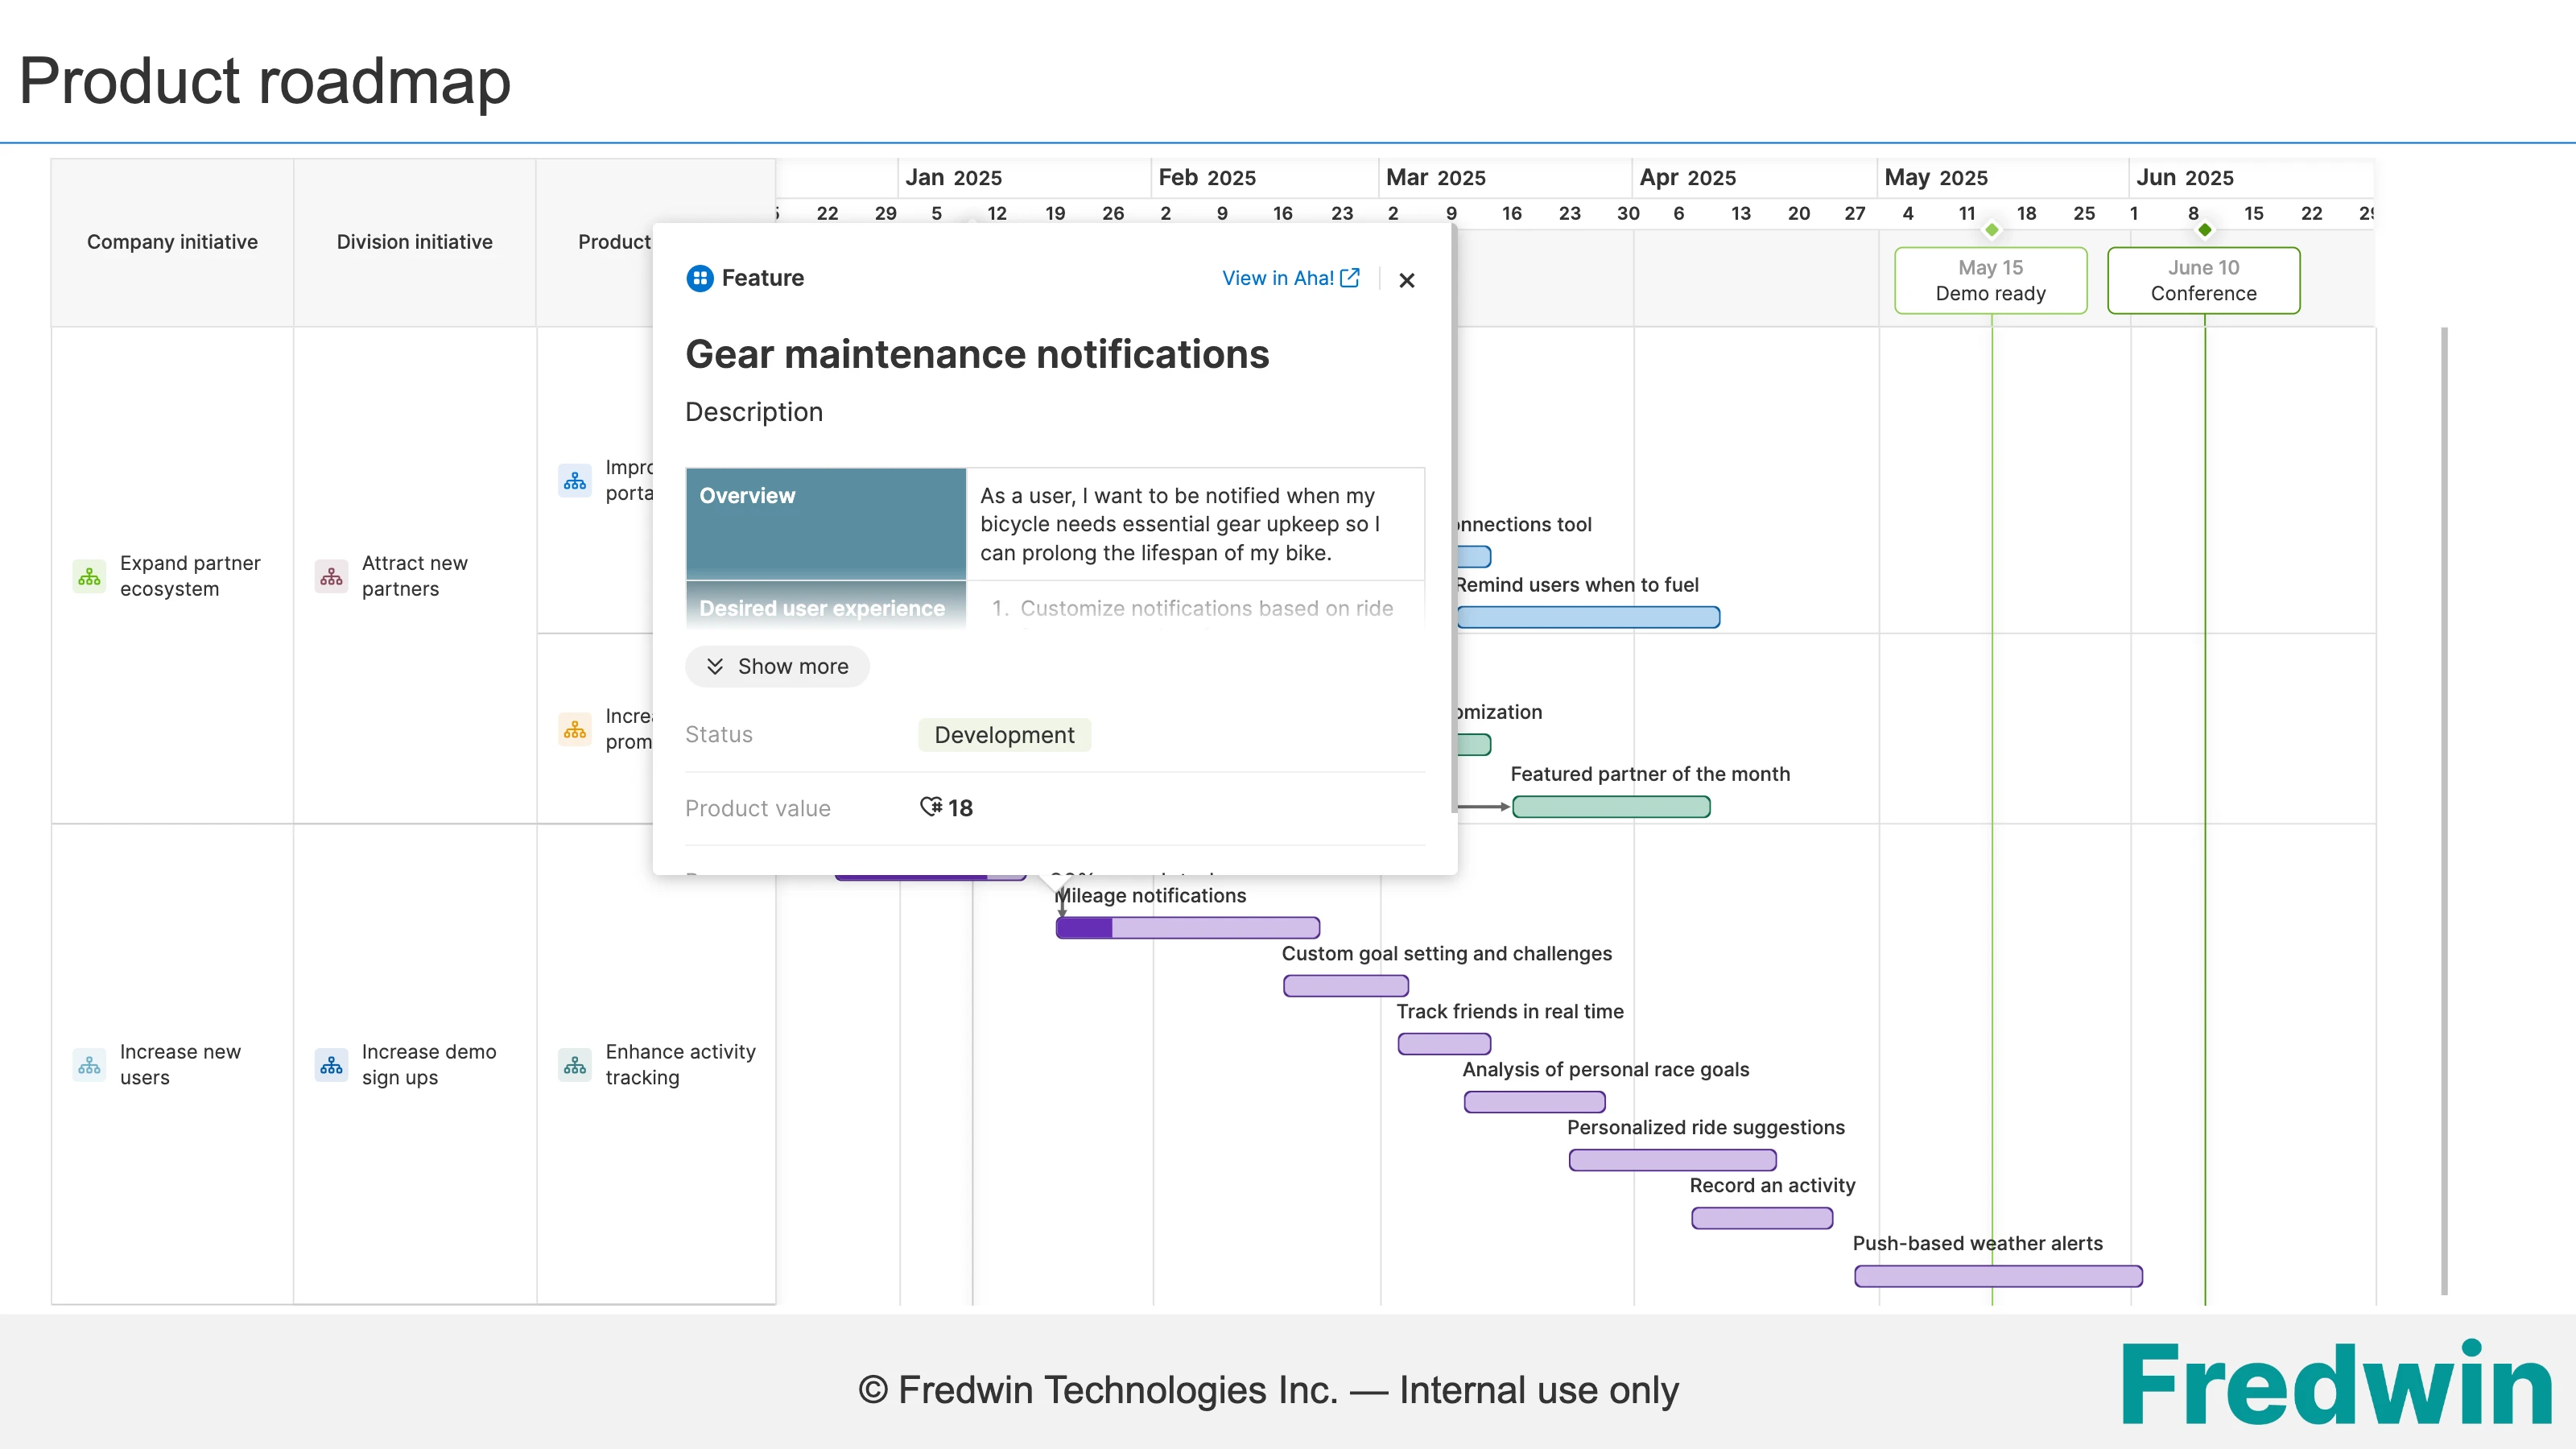Click Expand partner ecosystem initiative icon
This screenshot has width=2576, height=1449.
pos(89,576)
